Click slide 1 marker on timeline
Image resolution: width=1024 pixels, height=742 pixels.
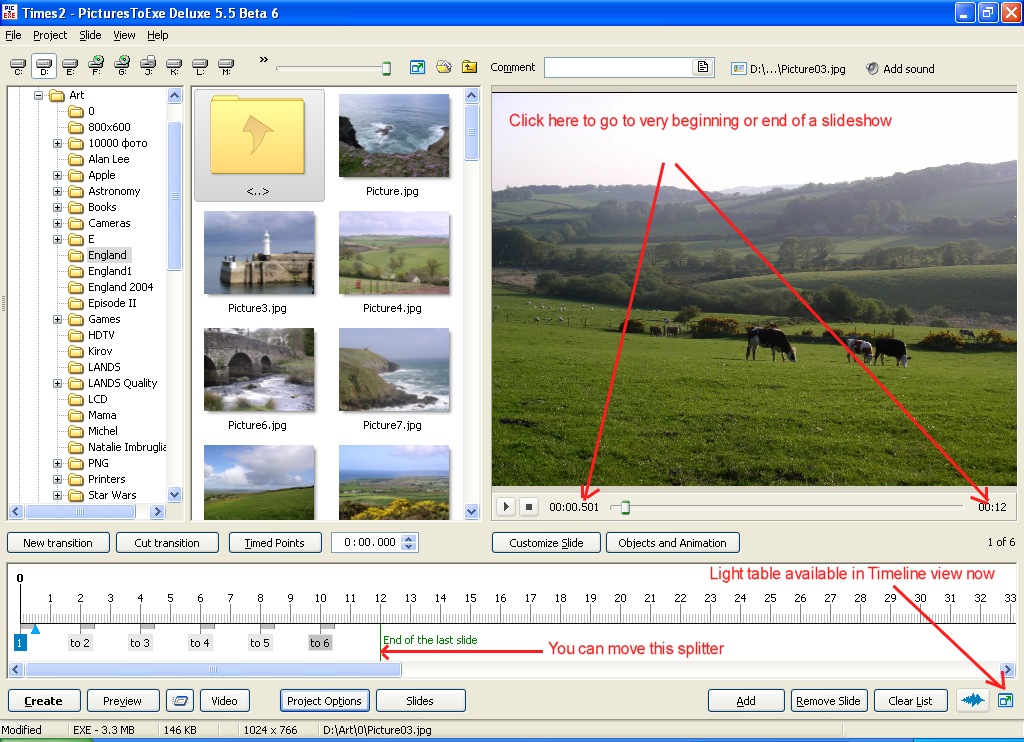coord(20,643)
